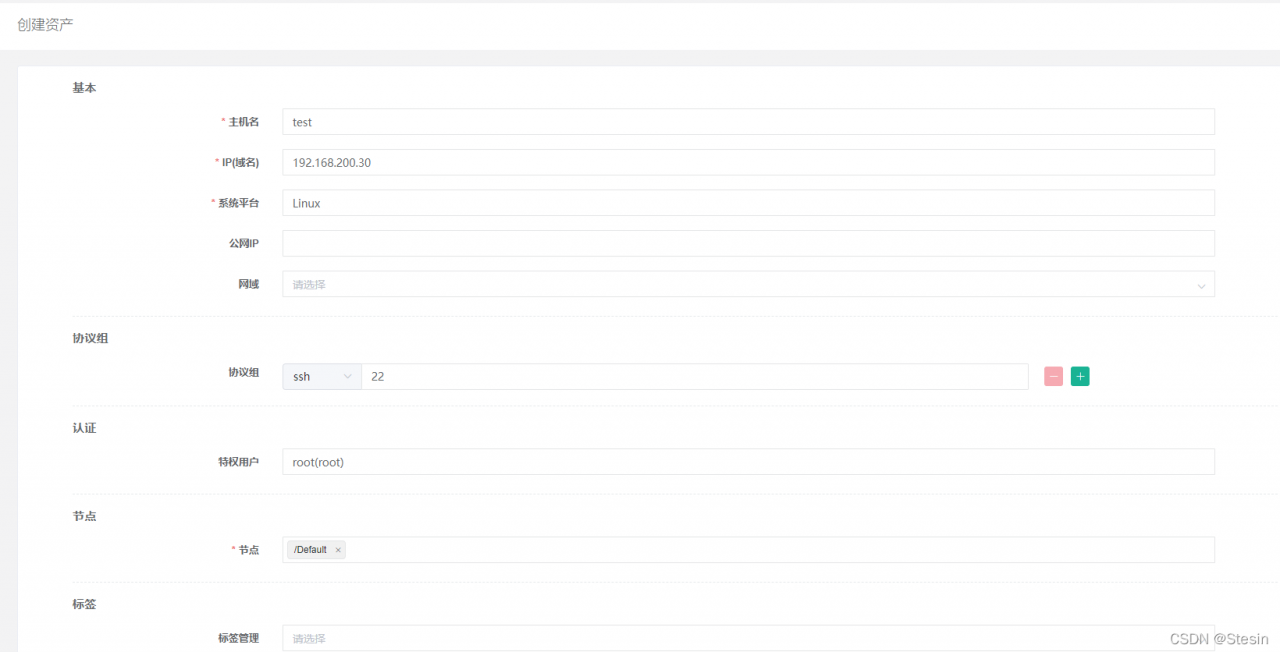The image size is (1280, 652).
Task: Expand the 系统平台 Linux selector
Action: click(748, 203)
